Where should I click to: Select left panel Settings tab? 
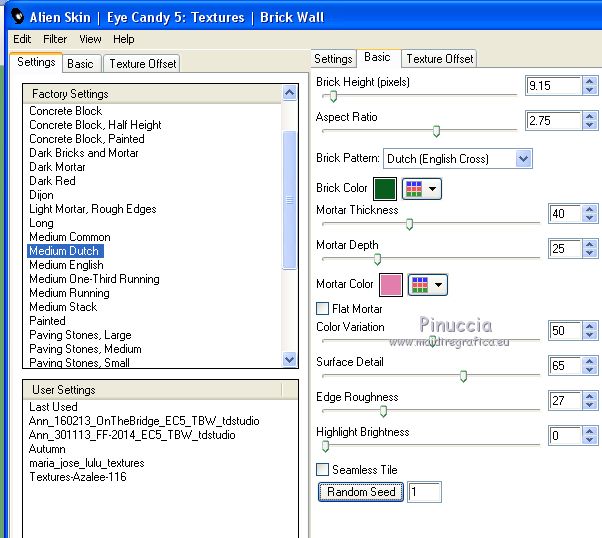coord(36,62)
